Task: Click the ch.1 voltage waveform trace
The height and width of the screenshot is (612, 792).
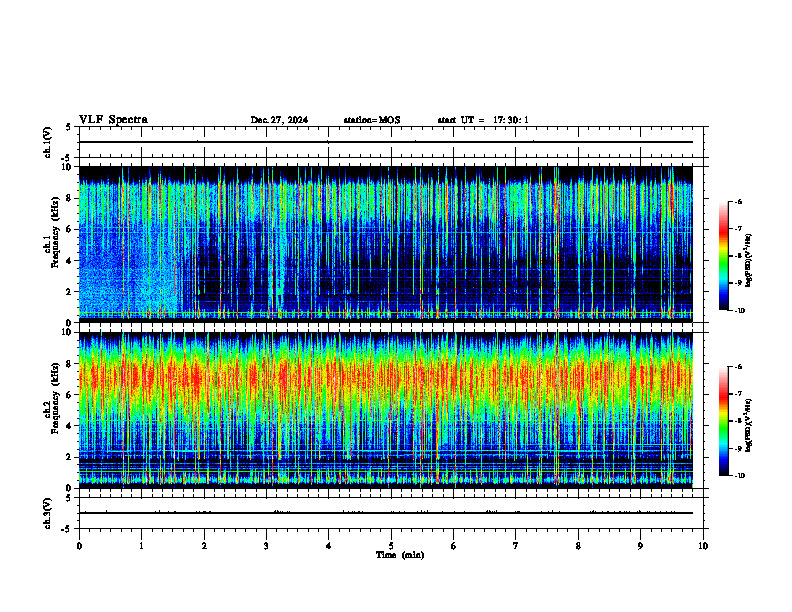Action: click(x=385, y=142)
